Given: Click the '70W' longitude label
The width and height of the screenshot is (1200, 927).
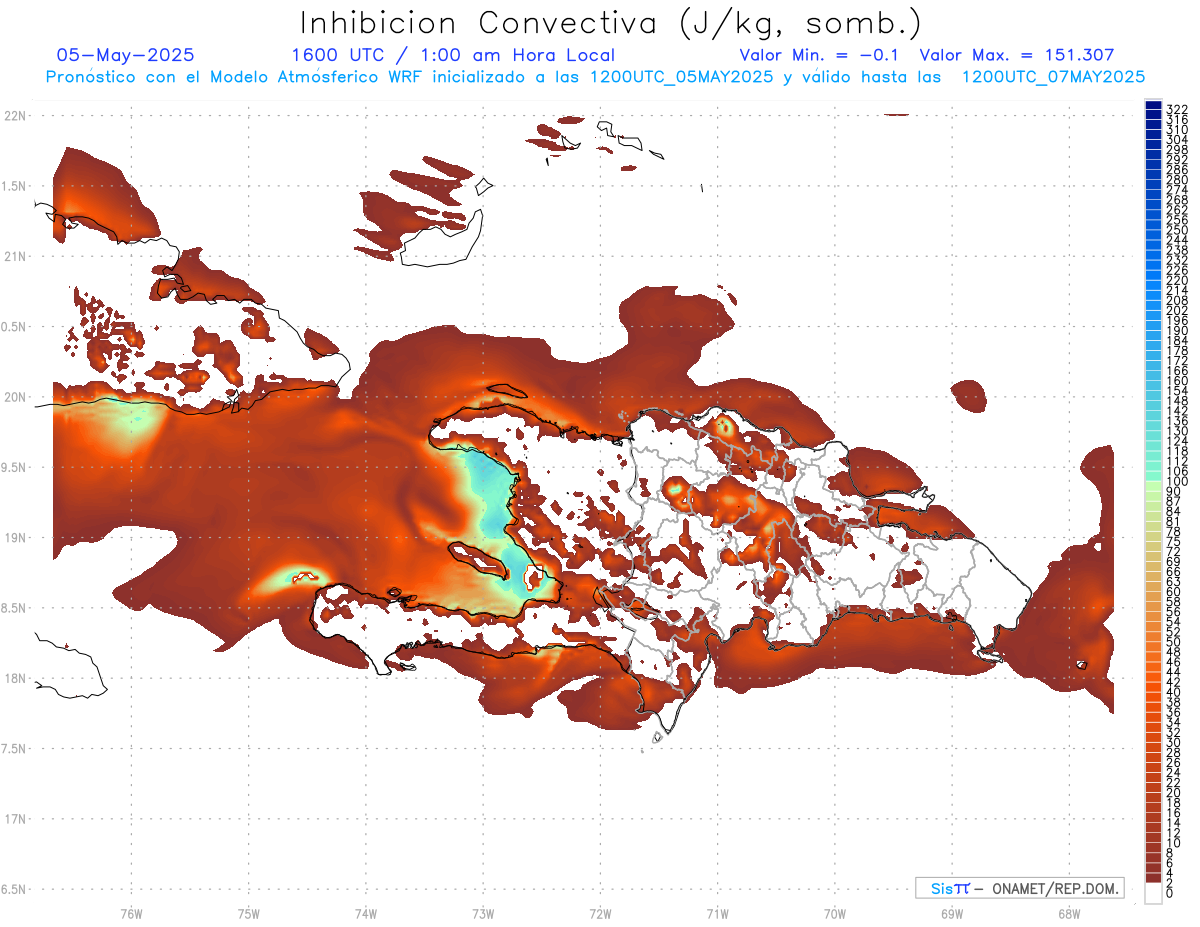Looking at the screenshot, I should 834,913.
